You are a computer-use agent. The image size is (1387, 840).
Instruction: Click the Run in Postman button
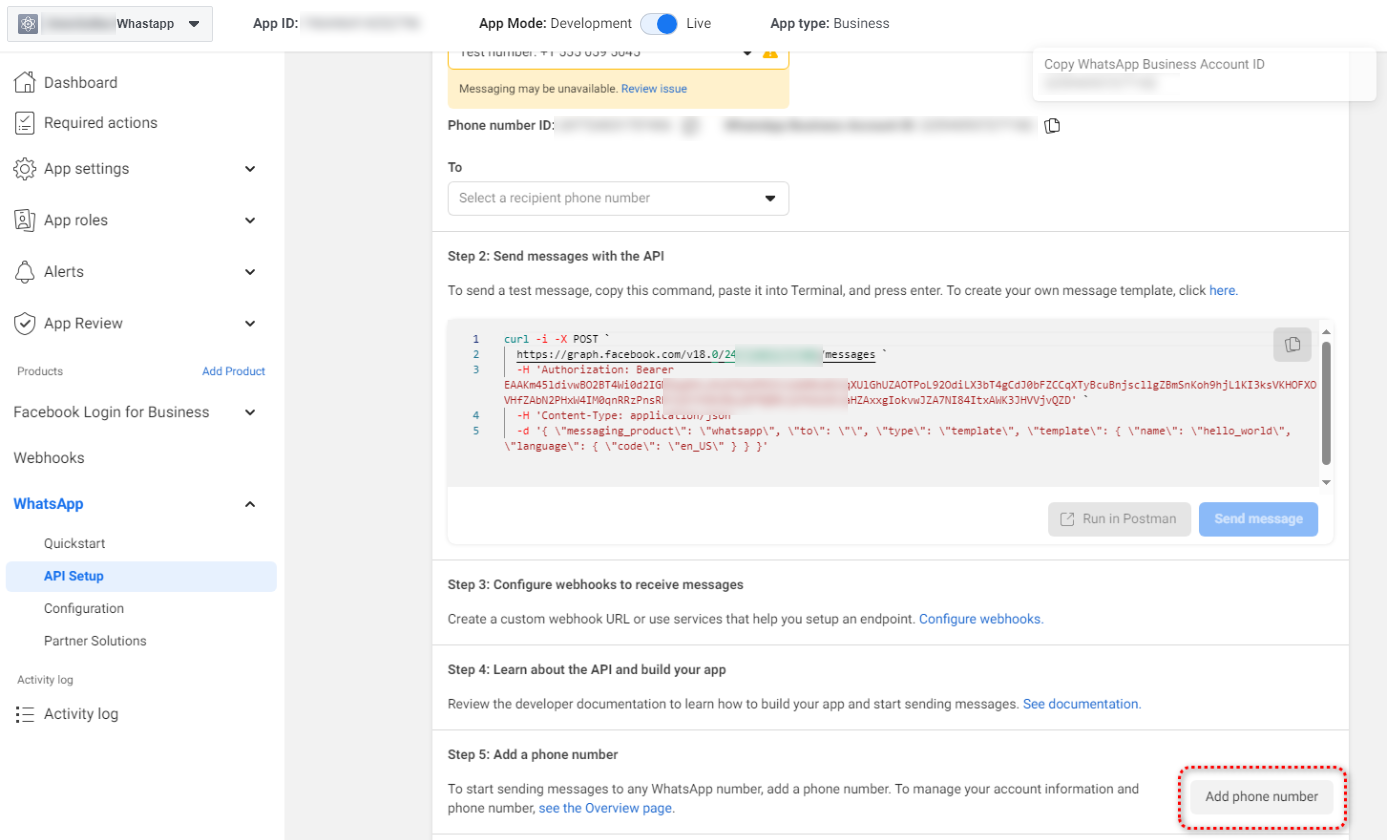(x=1119, y=519)
